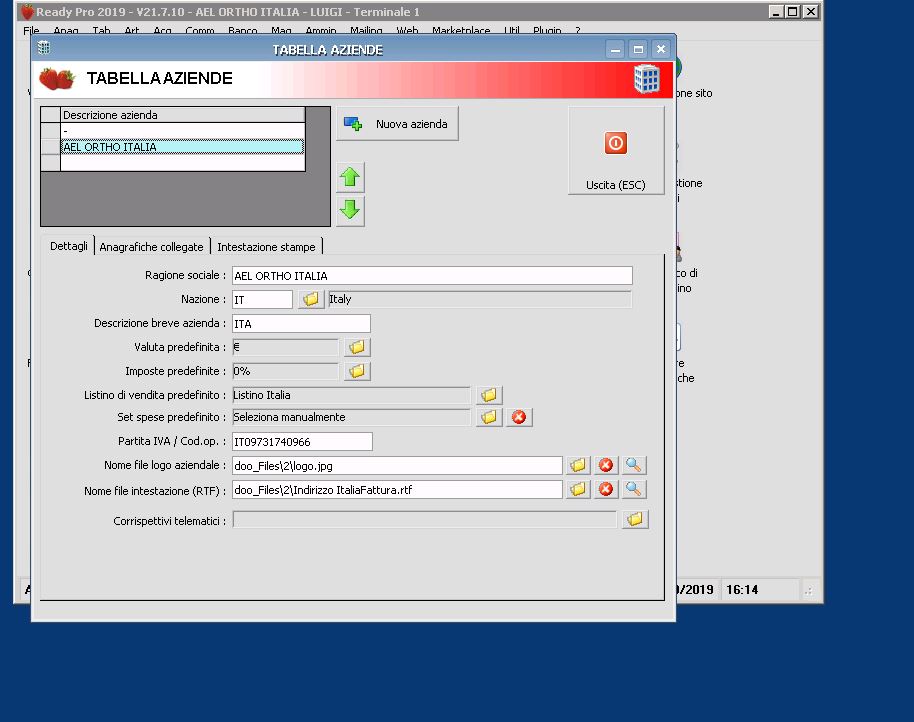Open the Intestazione stampe tab
Image resolution: width=914 pixels, height=722 pixels.
click(266, 247)
